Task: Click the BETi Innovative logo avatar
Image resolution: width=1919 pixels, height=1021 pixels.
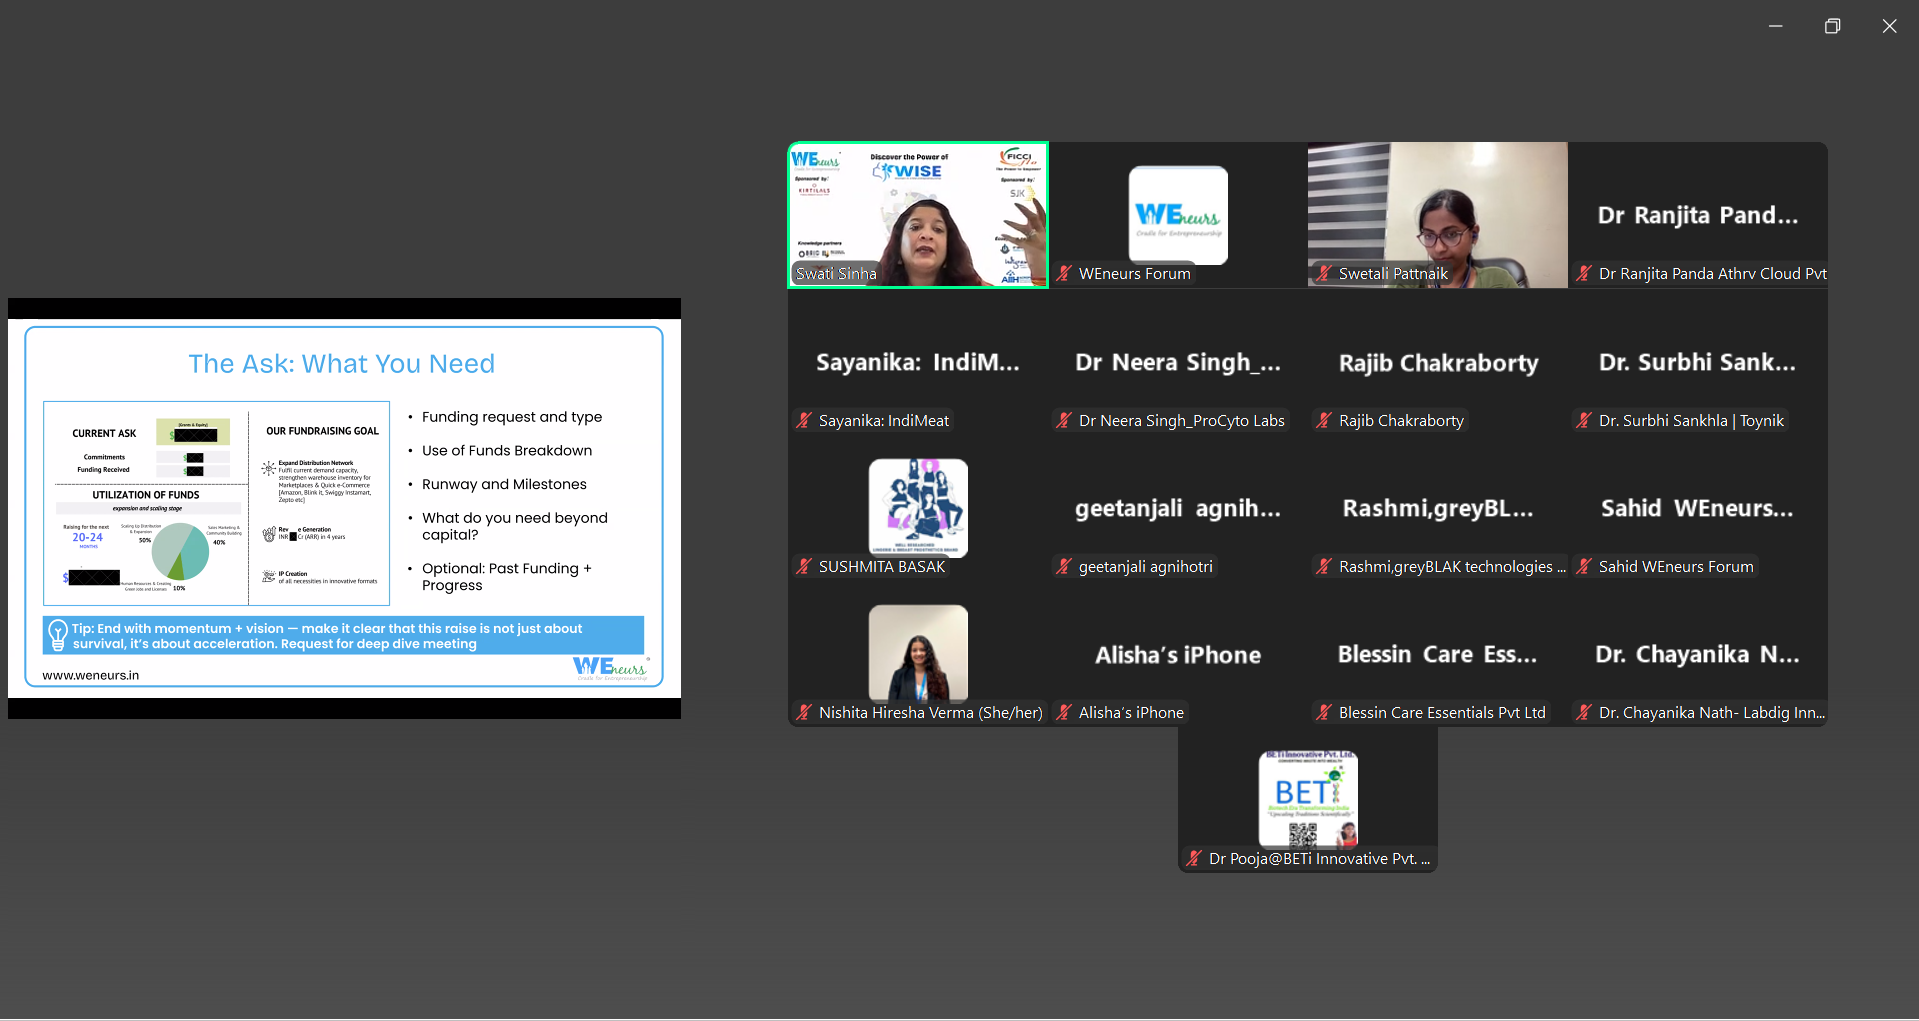Action: tap(1308, 798)
